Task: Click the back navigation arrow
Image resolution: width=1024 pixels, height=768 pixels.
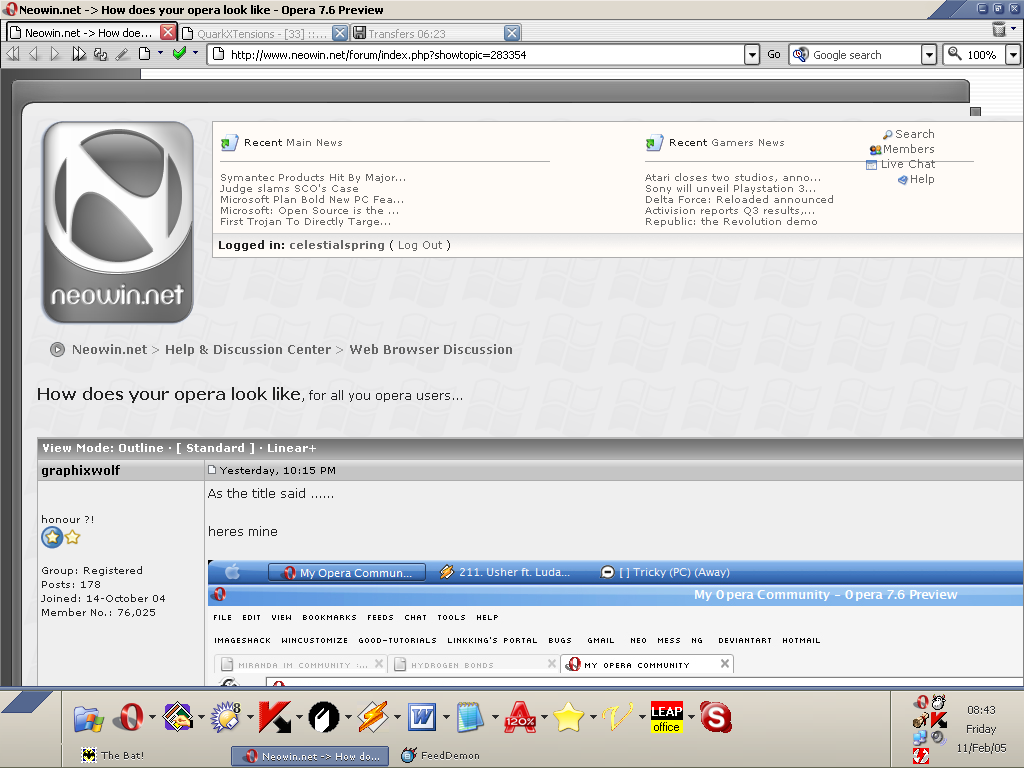Action: [x=34, y=54]
